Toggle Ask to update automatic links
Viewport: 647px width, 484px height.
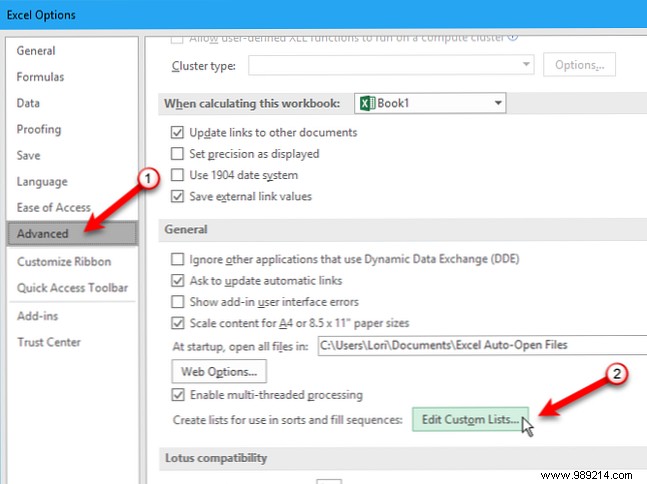click(177, 281)
